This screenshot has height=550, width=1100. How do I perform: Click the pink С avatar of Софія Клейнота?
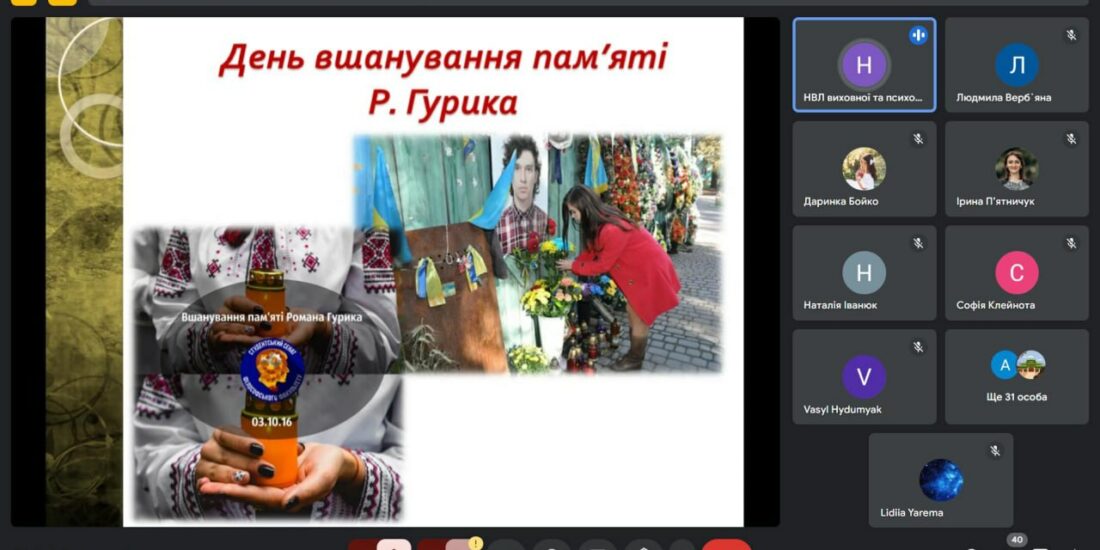(x=1016, y=273)
